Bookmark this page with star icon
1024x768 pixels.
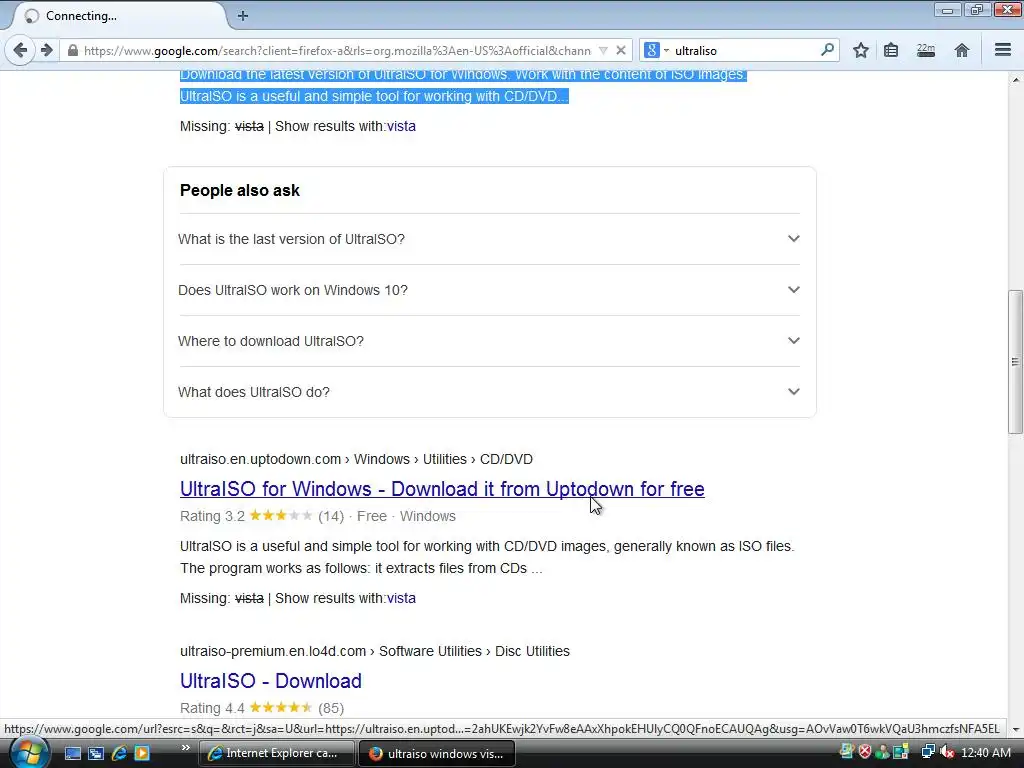(861, 50)
